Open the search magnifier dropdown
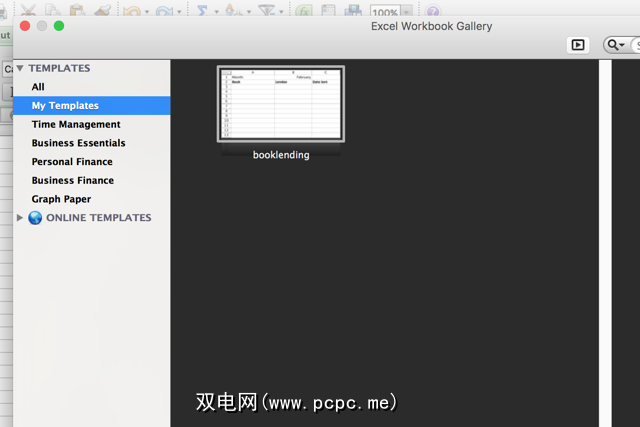 point(616,45)
